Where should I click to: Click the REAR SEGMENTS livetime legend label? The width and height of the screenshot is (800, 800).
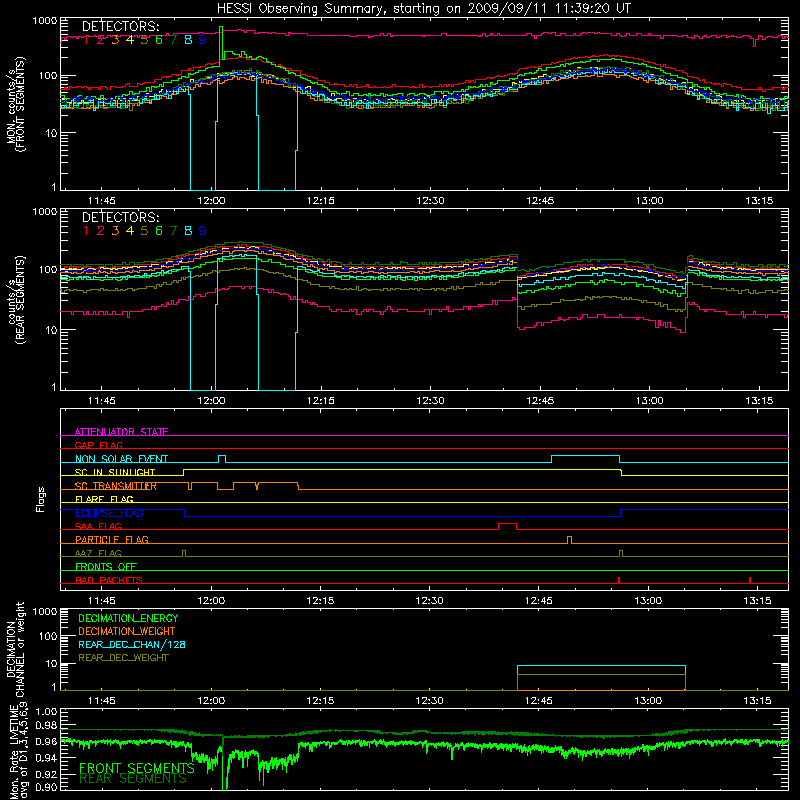(133, 779)
